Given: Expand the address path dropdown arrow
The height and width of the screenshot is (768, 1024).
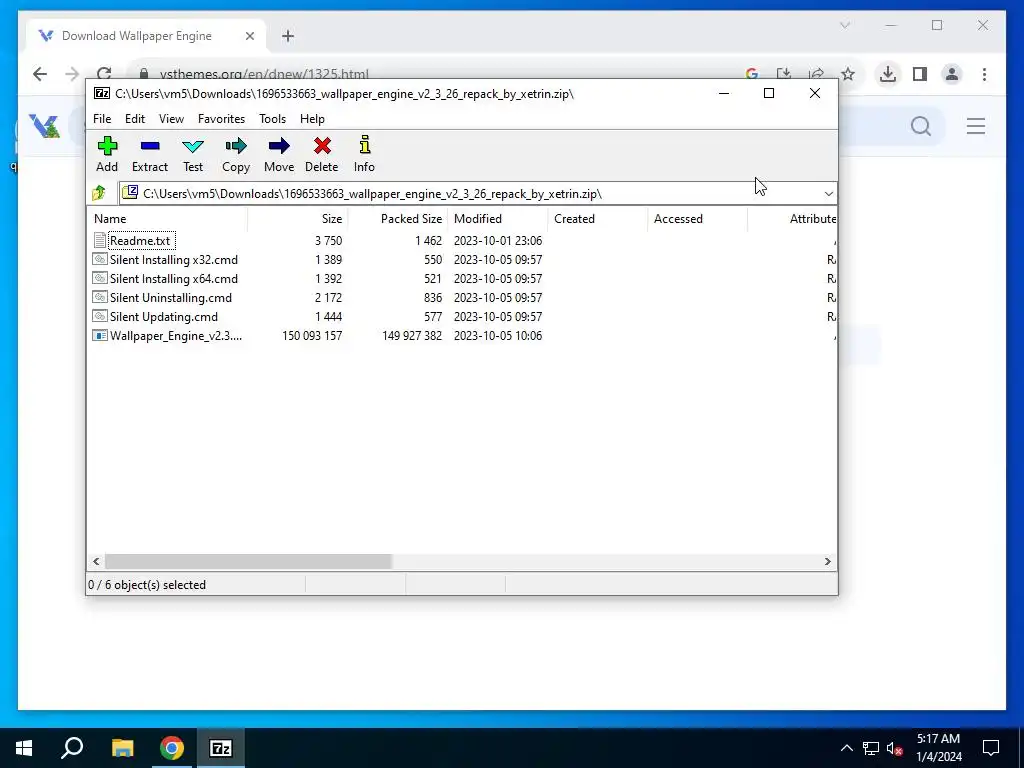Looking at the screenshot, I should (x=828, y=193).
